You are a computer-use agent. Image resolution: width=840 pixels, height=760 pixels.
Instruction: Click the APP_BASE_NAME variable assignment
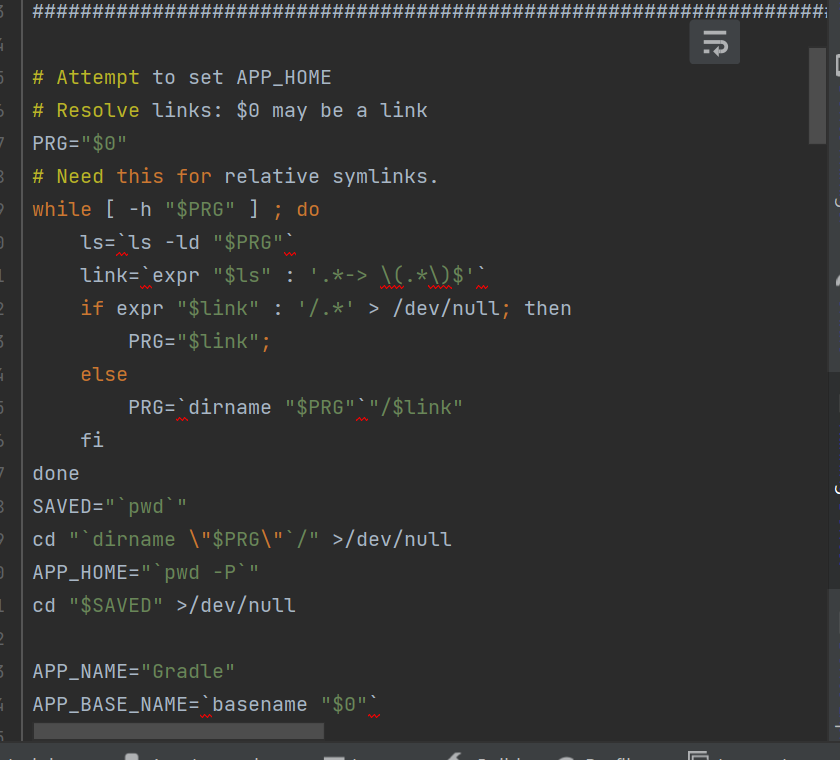(110, 704)
